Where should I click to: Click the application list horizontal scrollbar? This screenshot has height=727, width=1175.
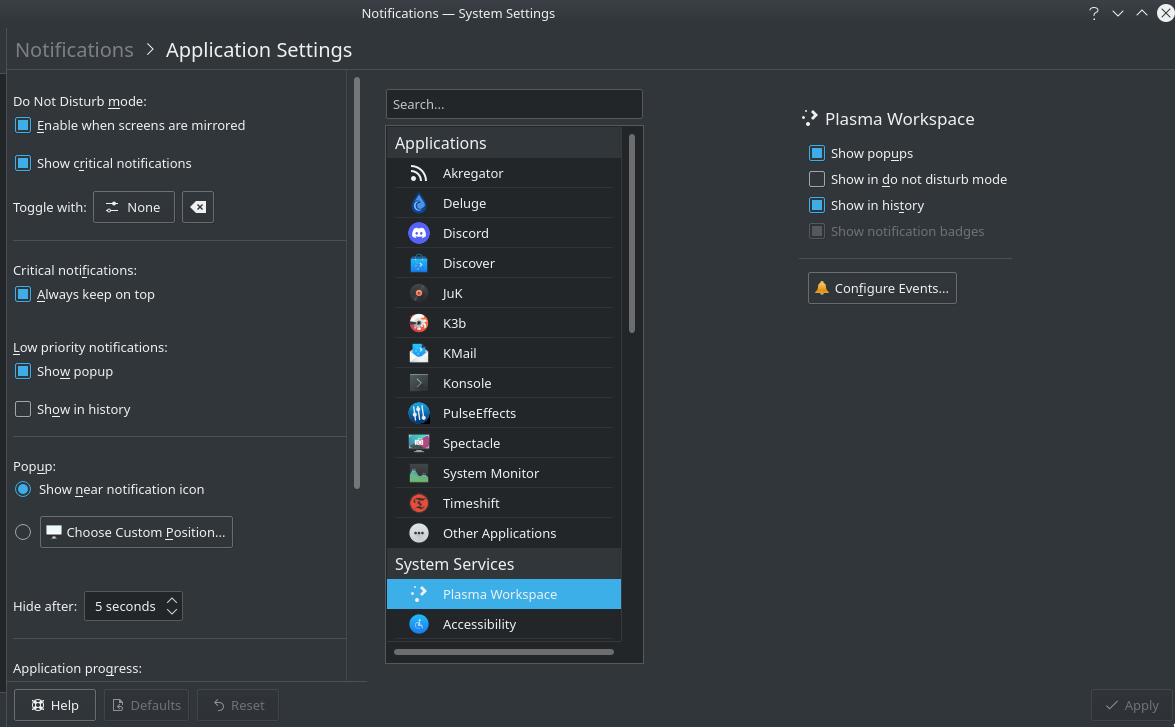tap(504, 652)
